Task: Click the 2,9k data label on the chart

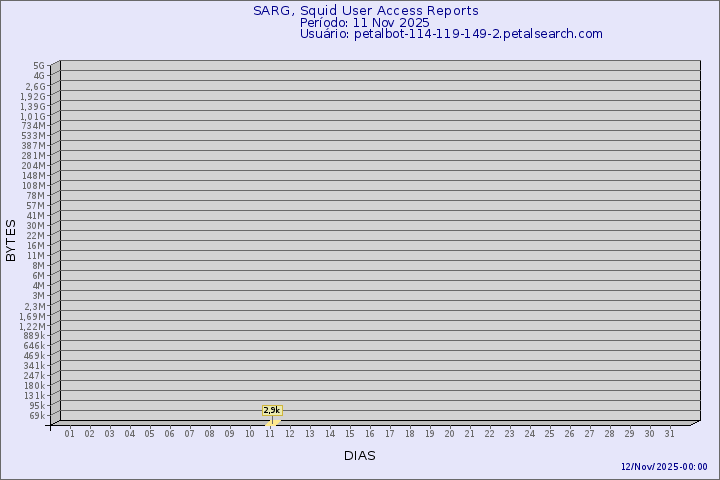Action: [272, 410]
